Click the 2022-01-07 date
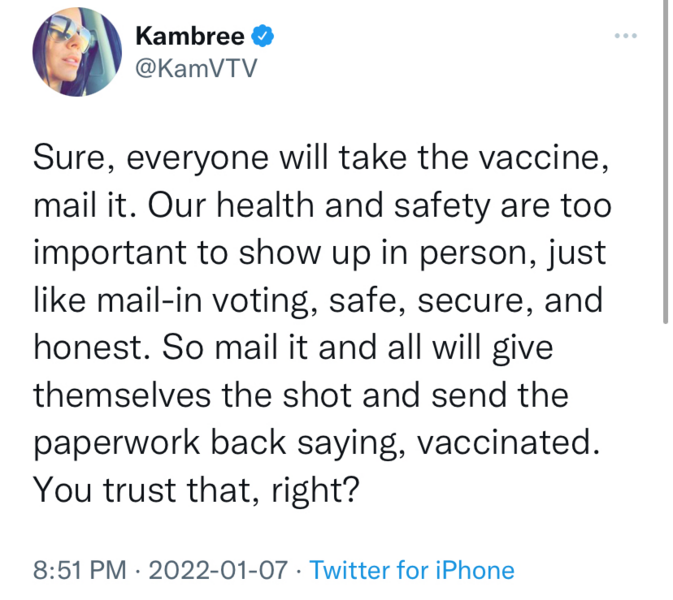This screenshot has height=600, width=673. (218, 570)
